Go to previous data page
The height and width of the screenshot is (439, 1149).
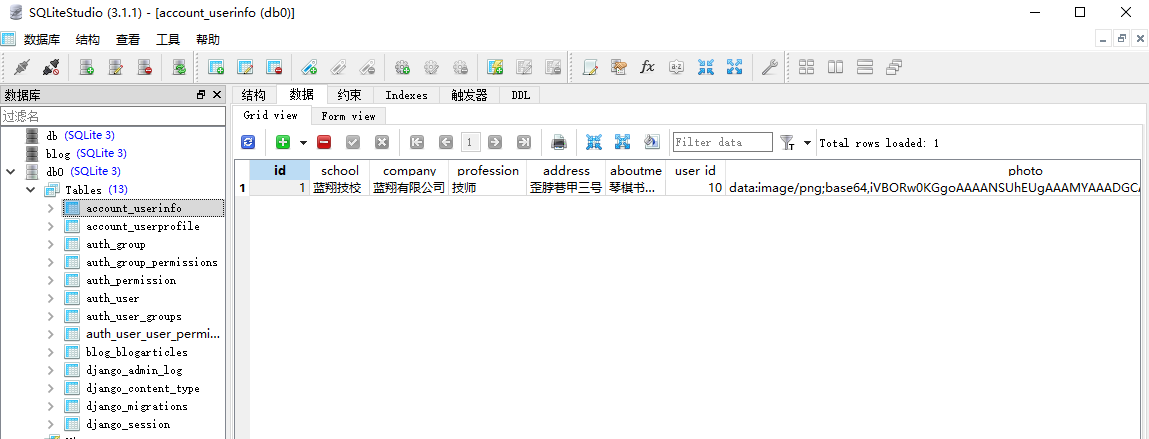[446, 142]
